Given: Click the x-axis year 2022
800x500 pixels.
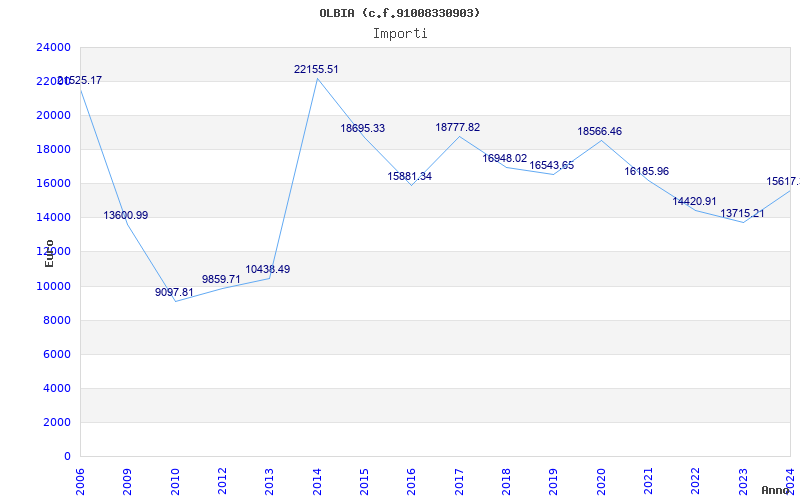Looking at the screenshot, I should (695, 481).
